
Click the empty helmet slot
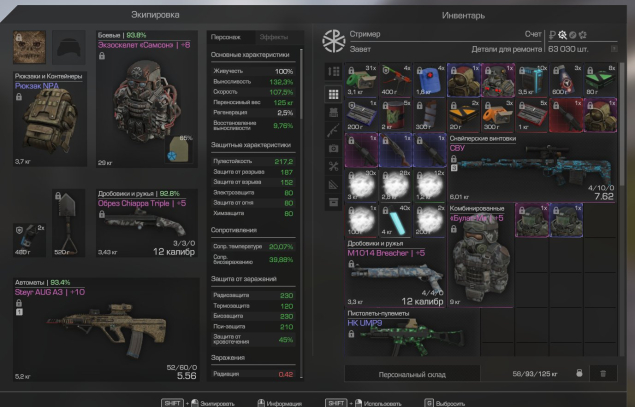point(69,47)
